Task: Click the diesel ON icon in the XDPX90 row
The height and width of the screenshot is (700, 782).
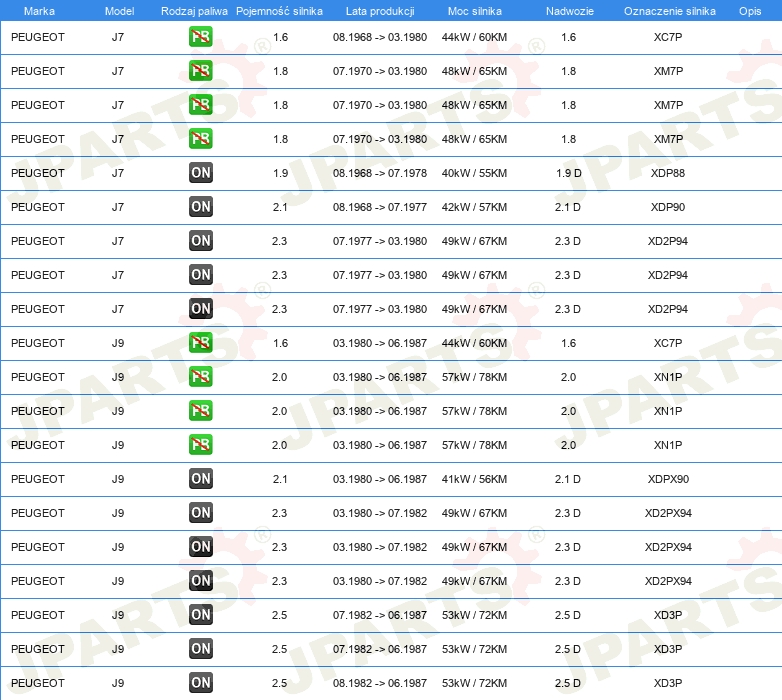Action: (x=200, y=479)
